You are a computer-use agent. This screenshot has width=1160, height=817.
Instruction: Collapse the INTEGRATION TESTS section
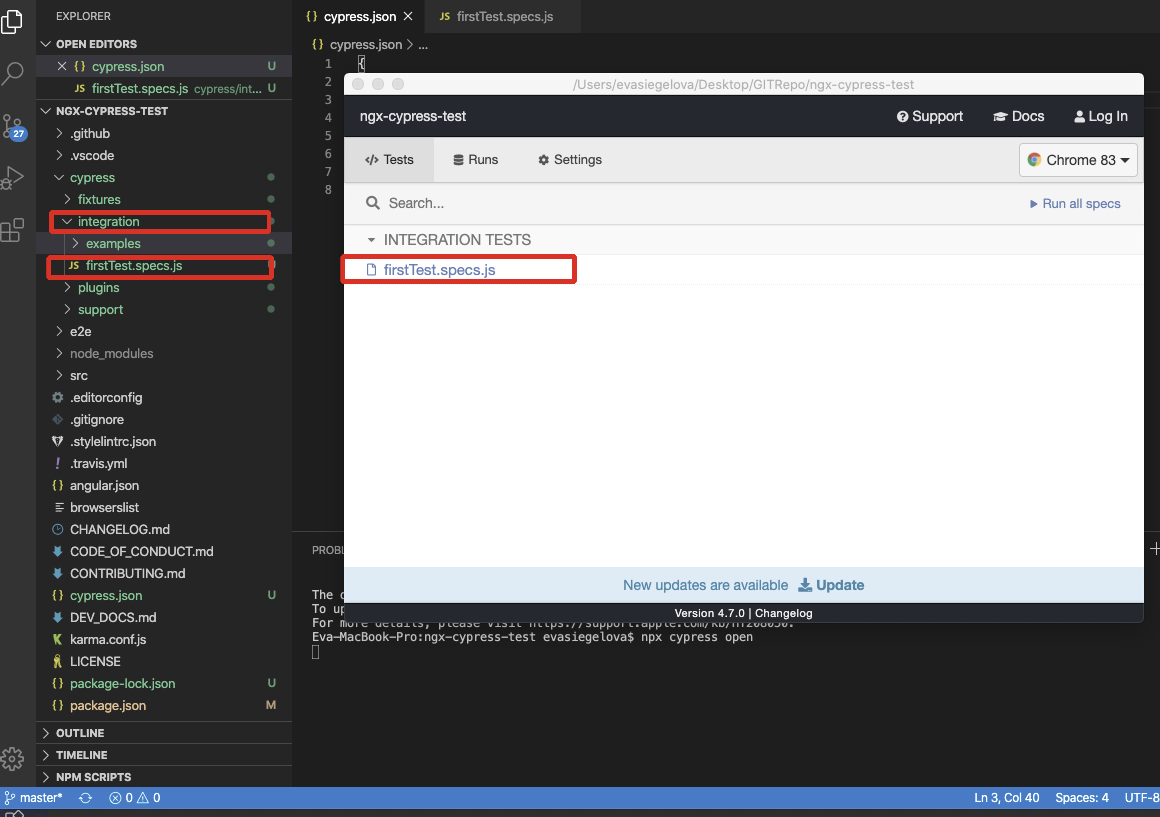pos(371,240)
